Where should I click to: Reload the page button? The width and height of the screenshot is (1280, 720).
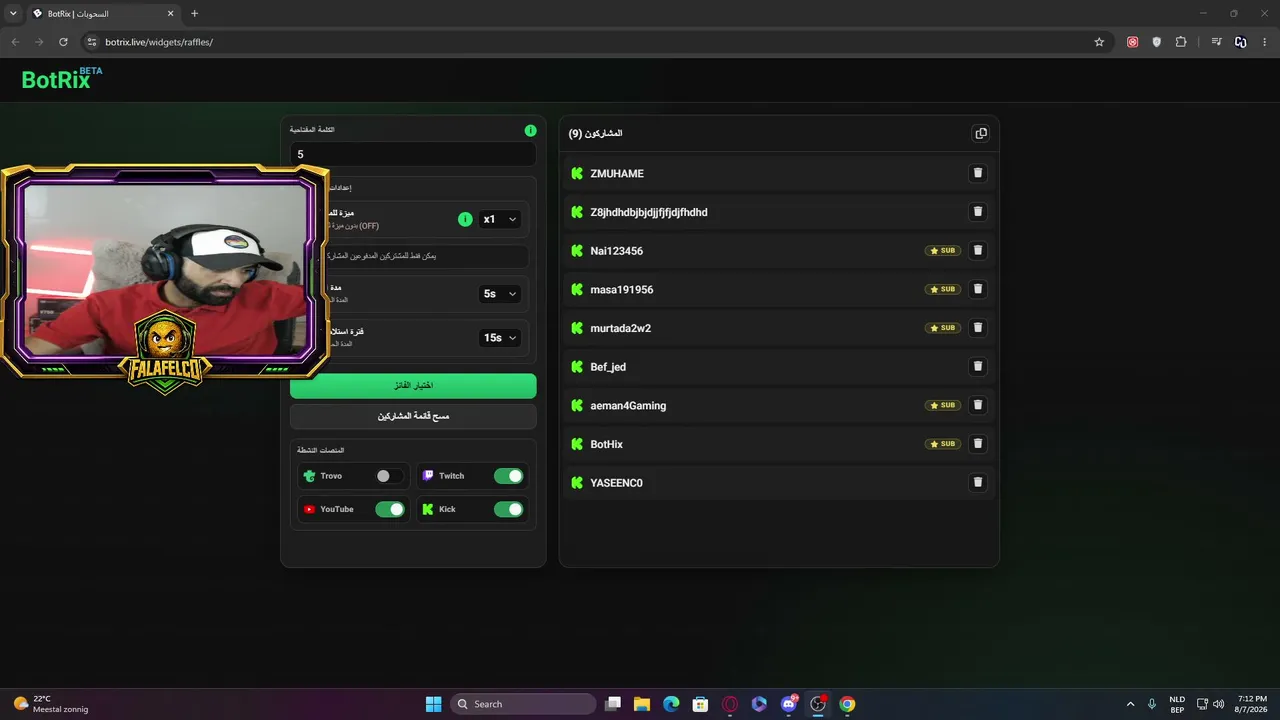(63, 42)
